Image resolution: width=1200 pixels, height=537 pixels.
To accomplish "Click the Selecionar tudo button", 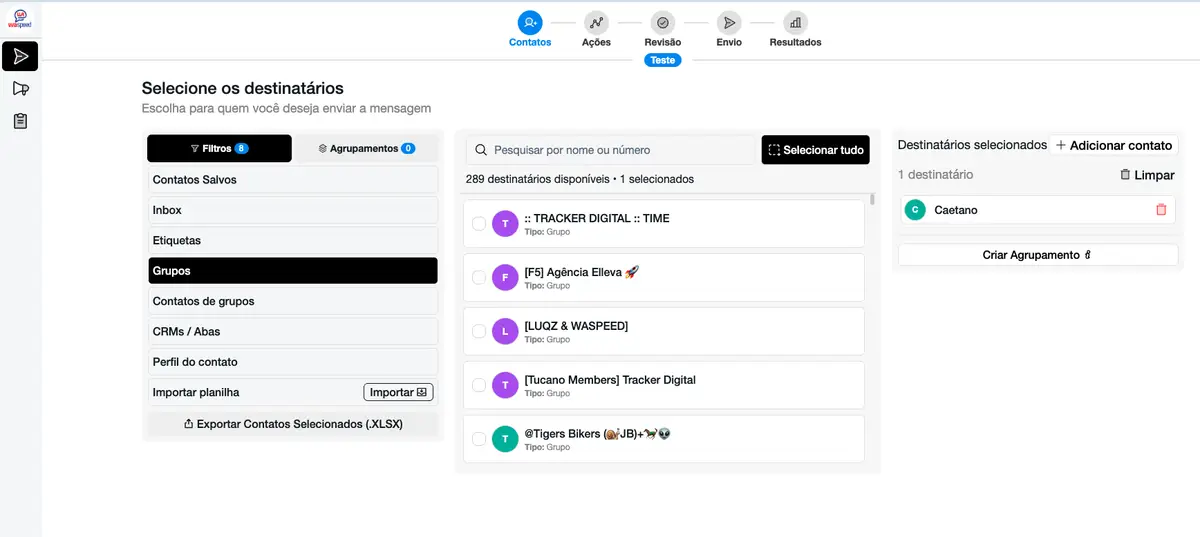I will 815,150.
